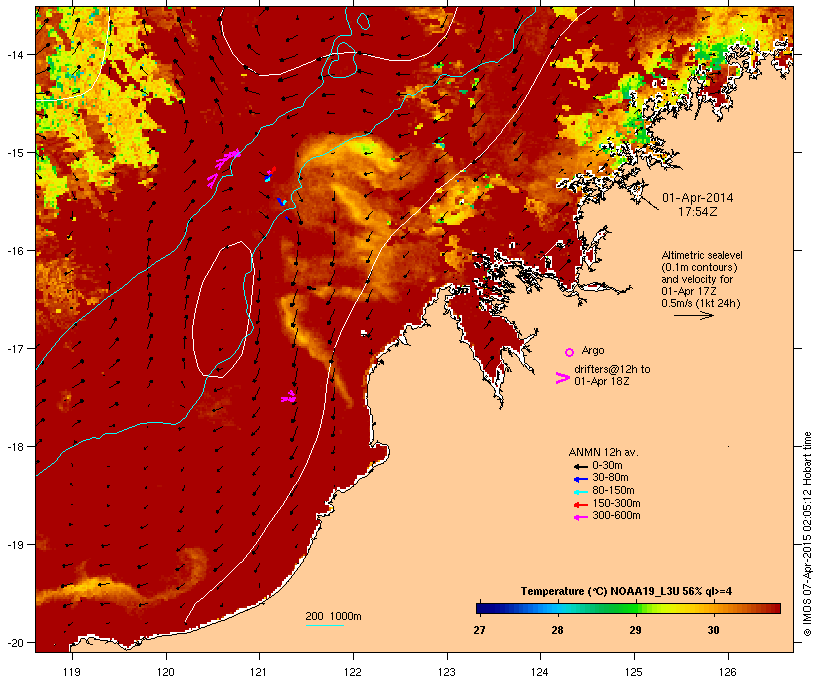This screenshot has height=680, width=820.
Task: Click the longitude label 123
Action: 447,672
